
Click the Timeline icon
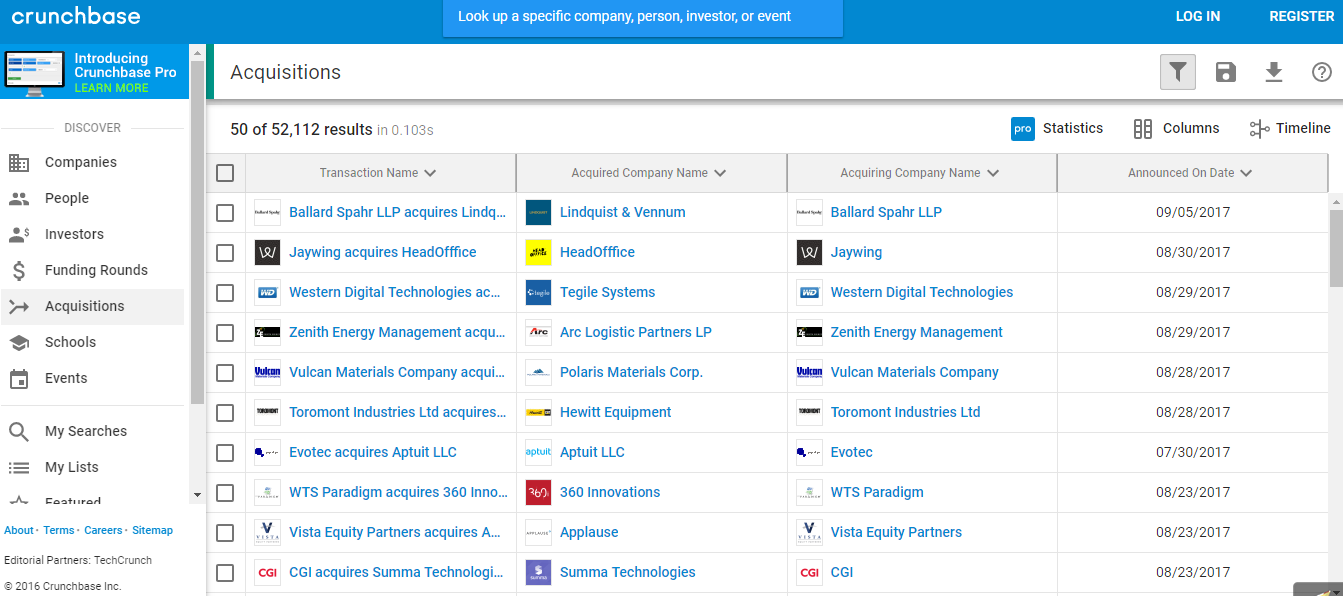click(x=1259, y=128)
